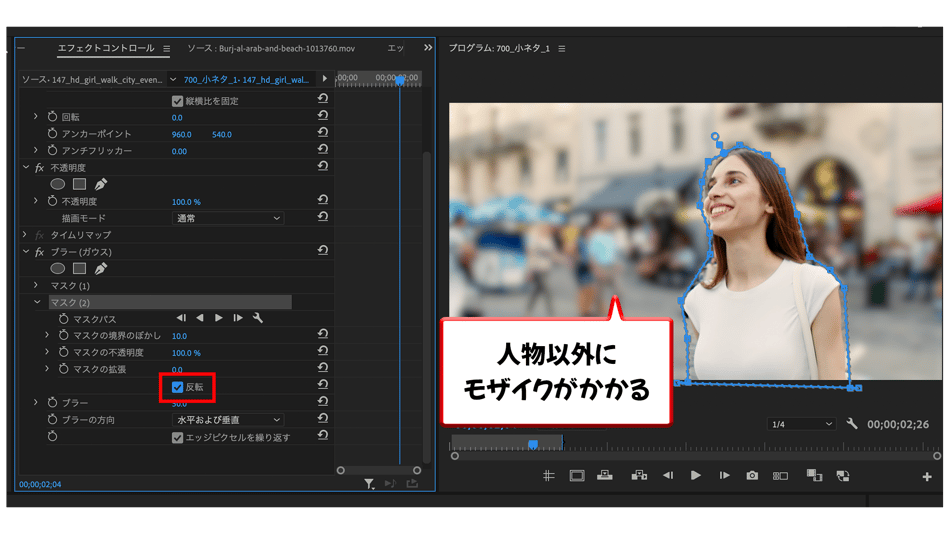Click the export frame camera icon
Image resolution: width=950 pixels, height=534 pixels.
click(752, 476)
